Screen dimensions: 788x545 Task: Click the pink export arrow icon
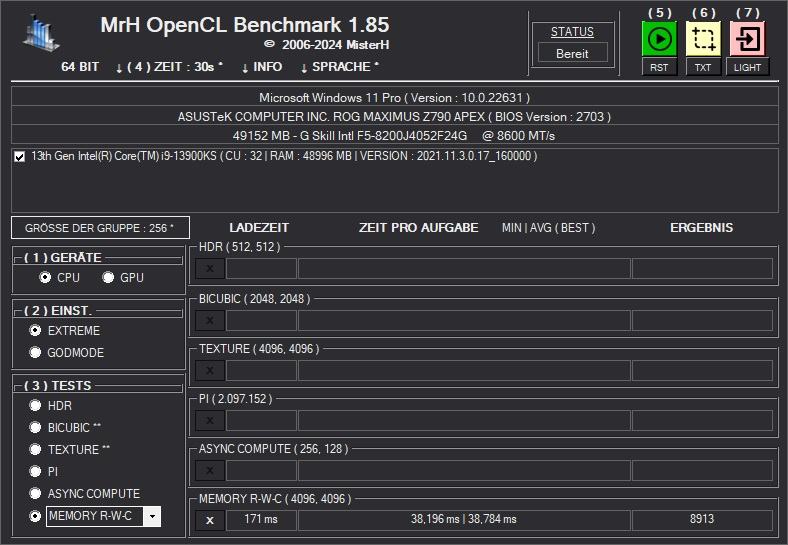747,39
